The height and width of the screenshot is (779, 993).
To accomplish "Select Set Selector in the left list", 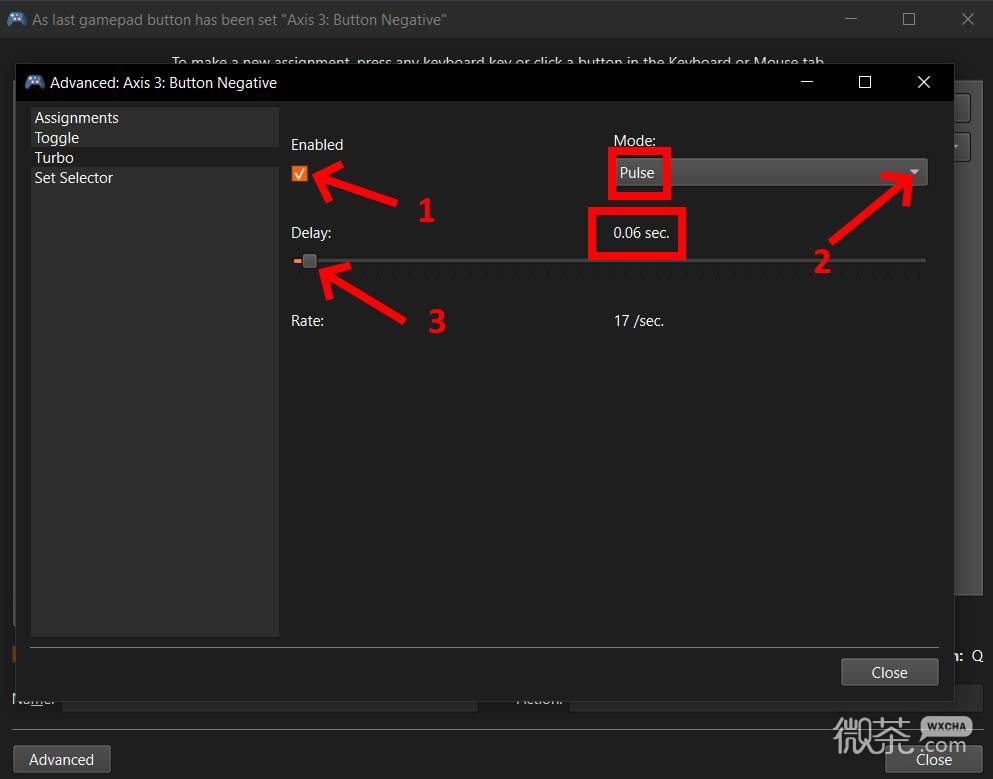I will (x=155, y=177).
